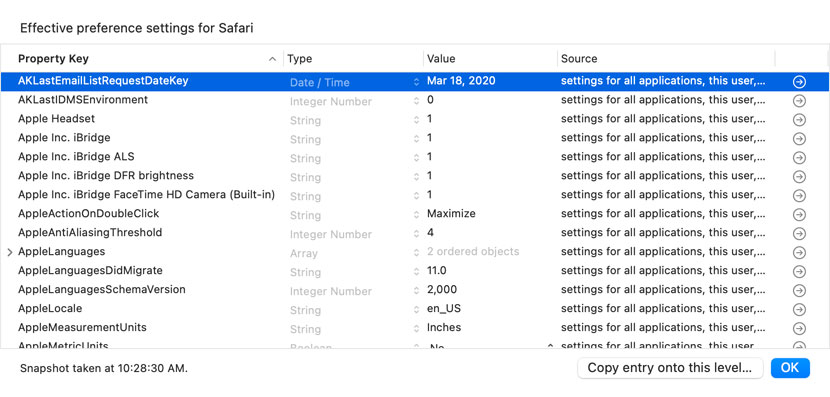830x397 pixels.
Task: Open type popup for AKLastEmailListRequestDateKey
Action: [416, 82]
